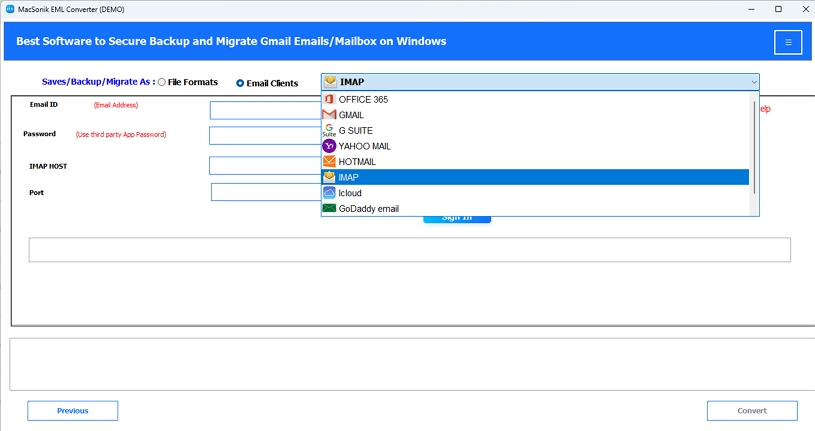Viewport: 815px width, 431px height.
Task: Click the wide status text box
Action: (x=410, y=250)
